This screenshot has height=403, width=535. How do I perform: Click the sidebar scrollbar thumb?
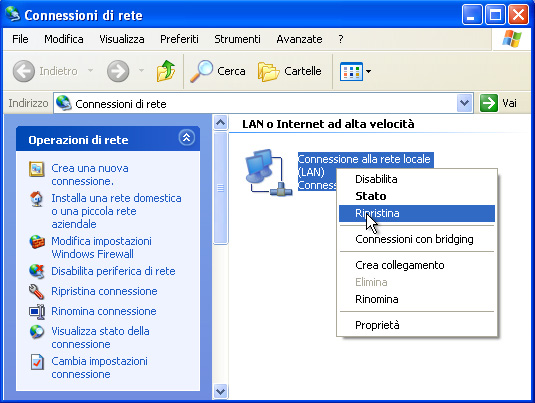[220, 188]
